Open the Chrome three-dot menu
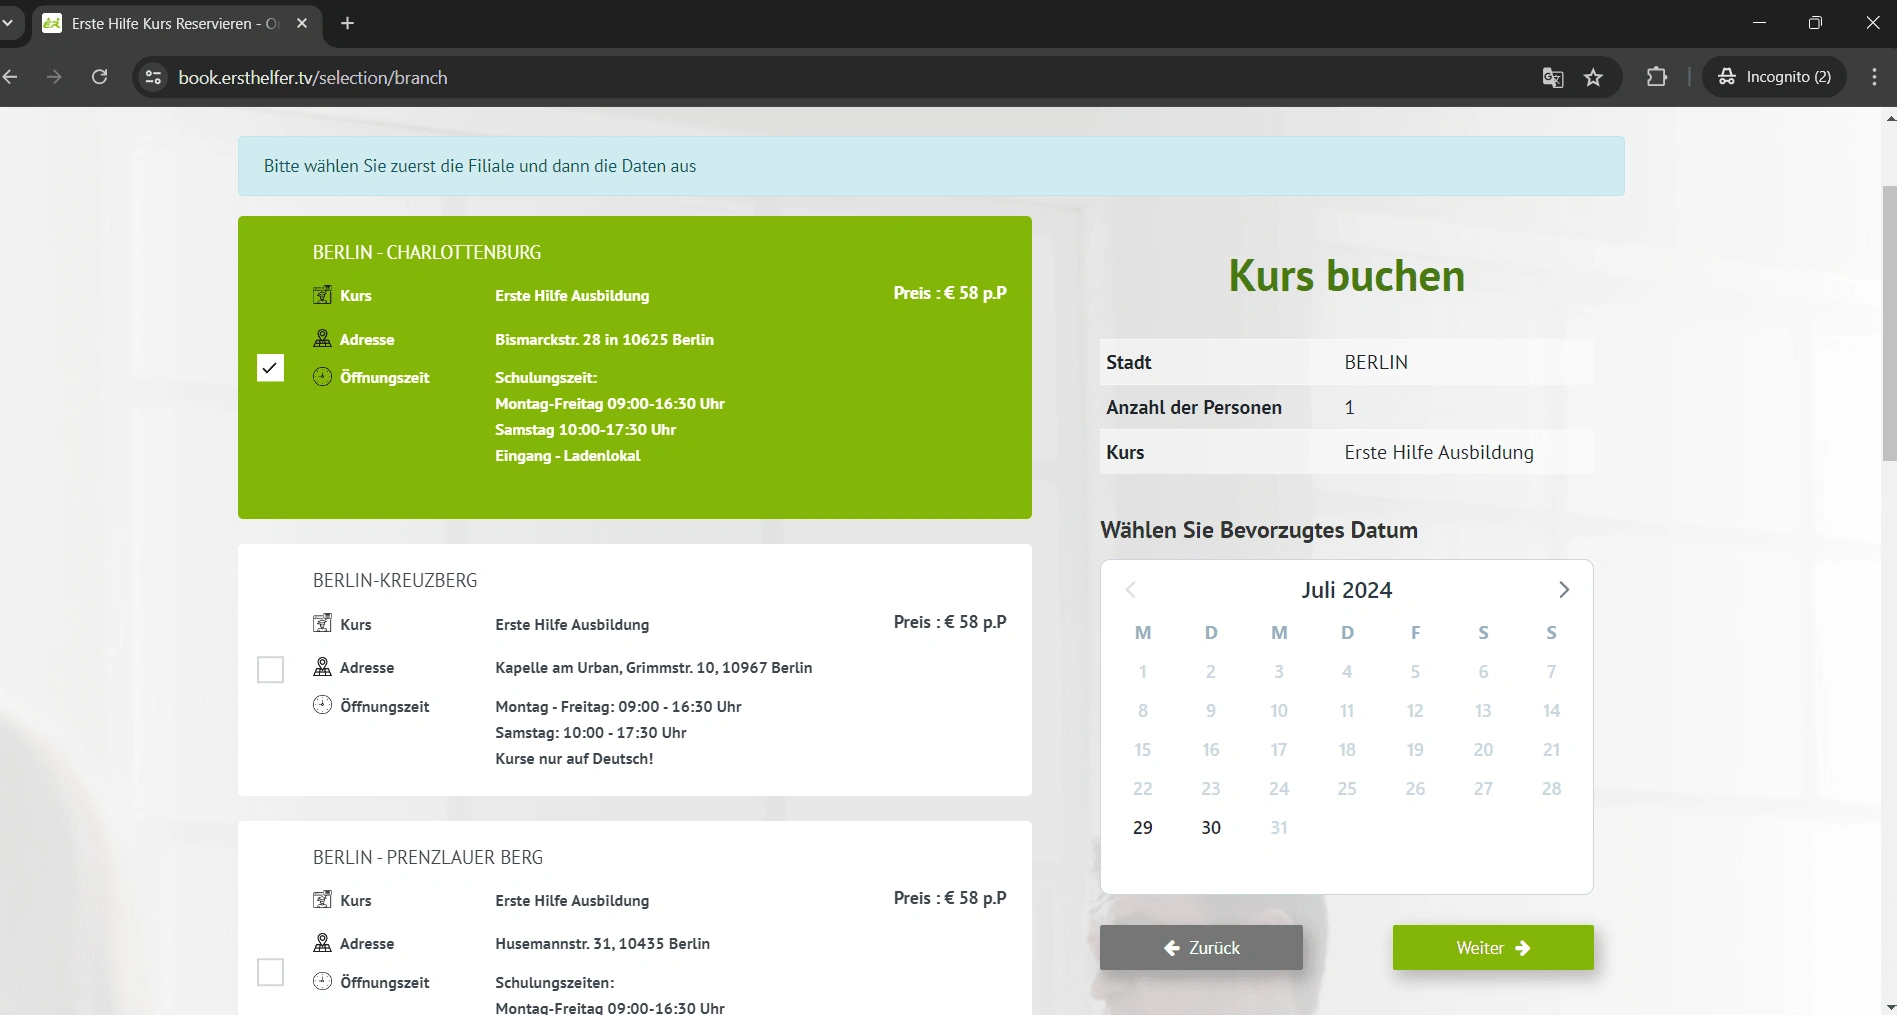This screenshot has height=1015, width=1897. [x=1874, y=77]
